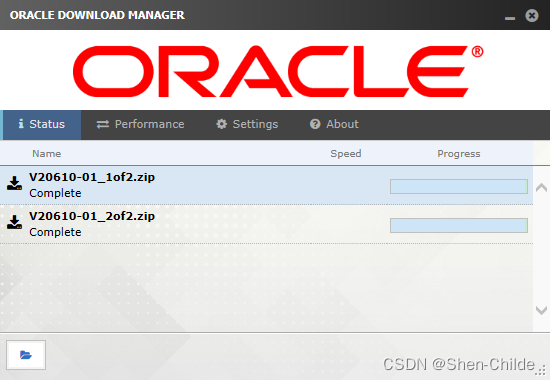550x380 pixels.
Task: Open the download folder icon button
Action: click(x=26, y=355)
